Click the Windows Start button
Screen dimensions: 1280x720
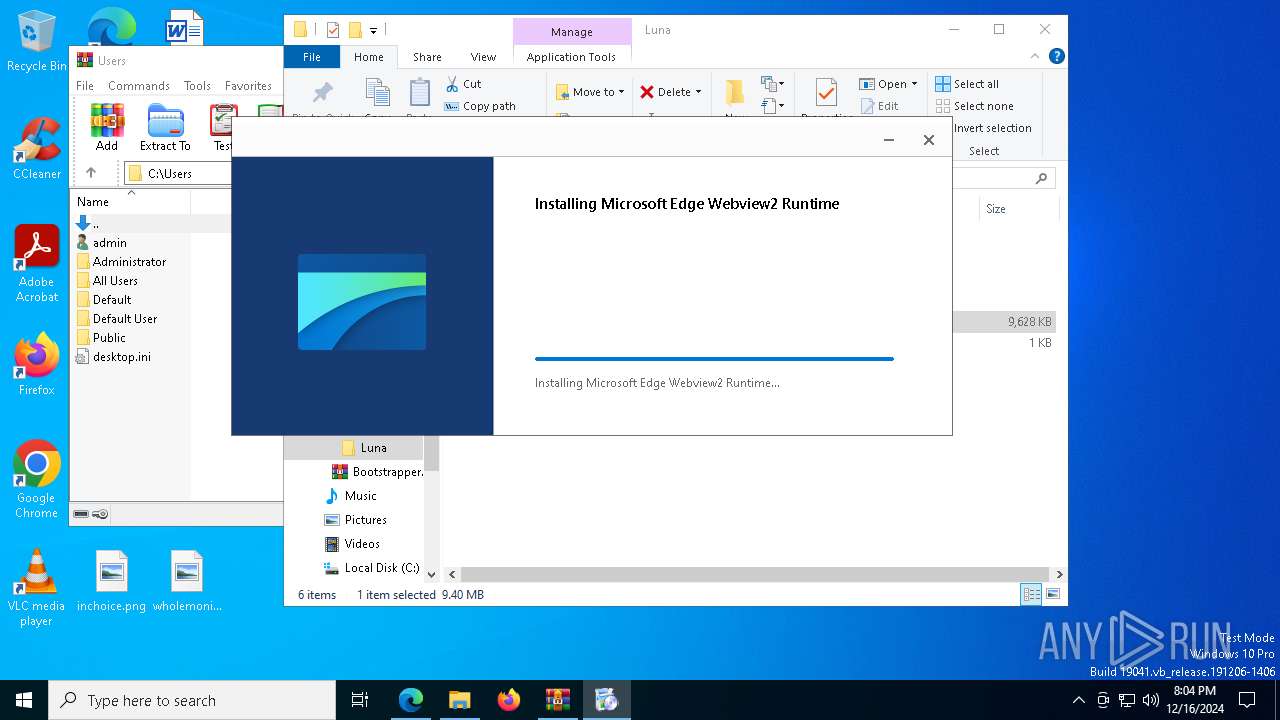(24, 700)
